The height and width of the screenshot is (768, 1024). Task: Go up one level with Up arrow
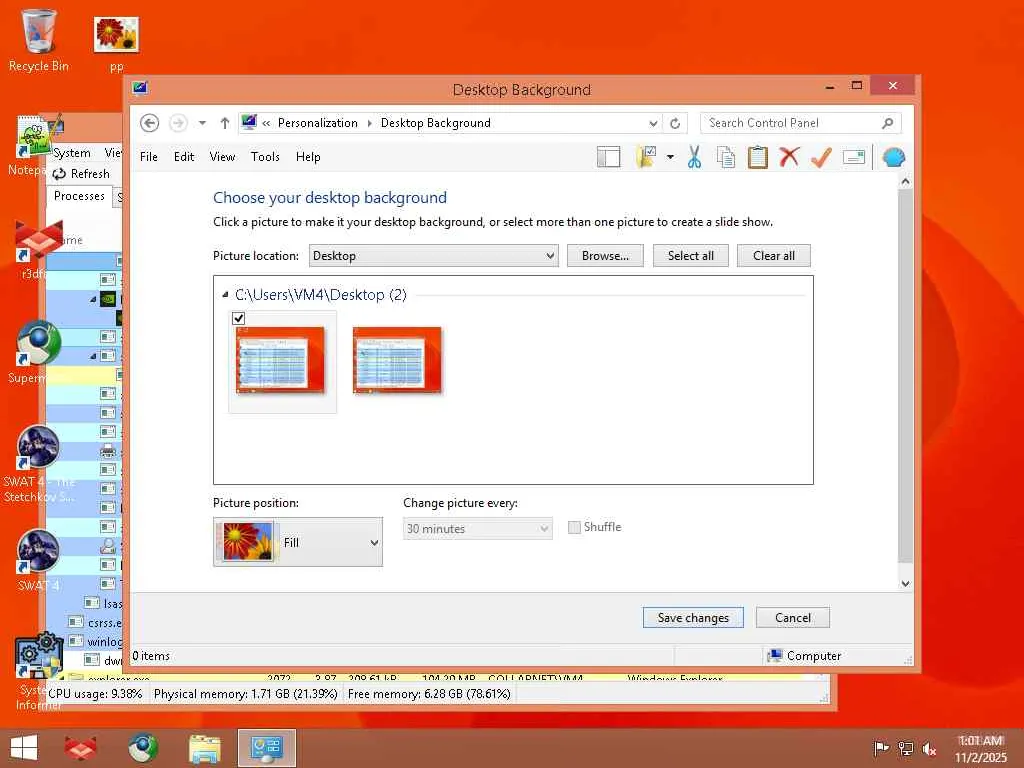(225, 123)
